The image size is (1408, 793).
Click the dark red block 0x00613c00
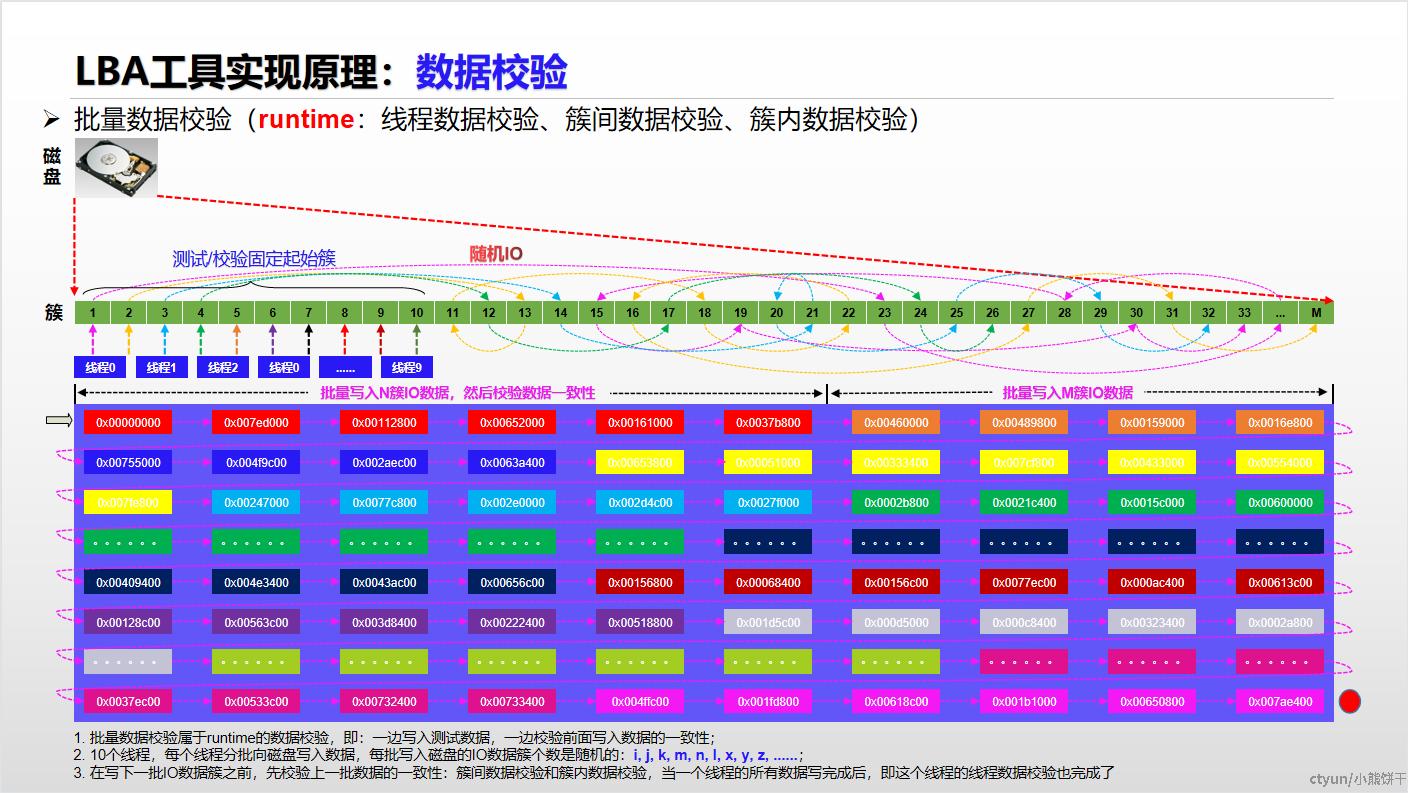tap(1280, 582)
